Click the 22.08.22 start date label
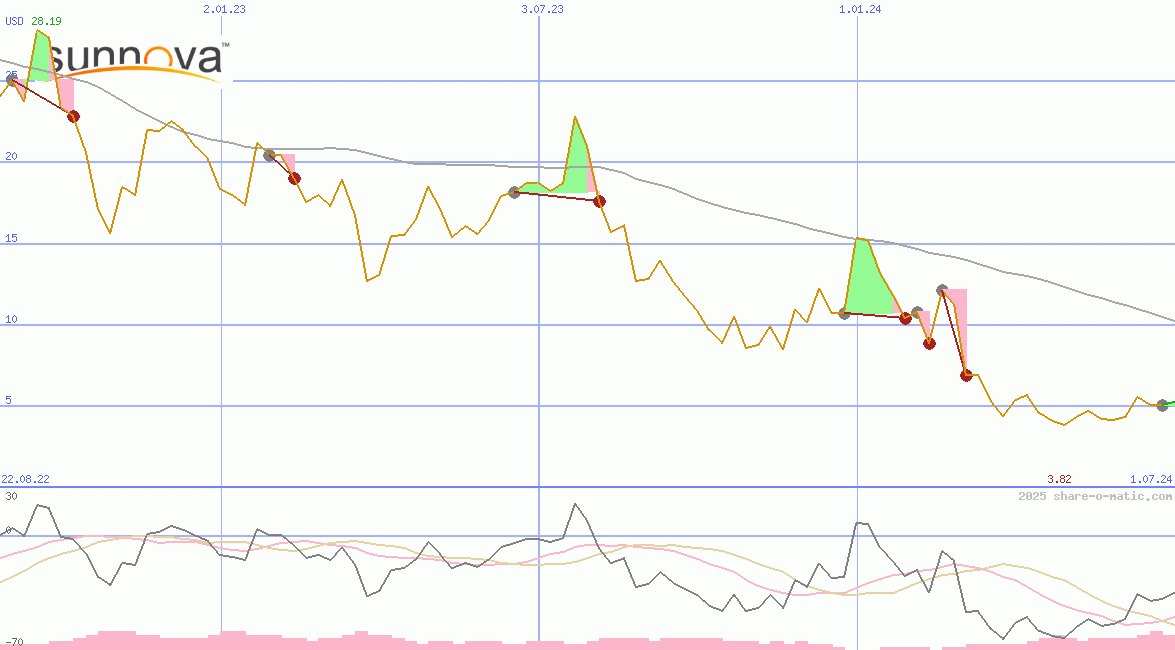1175x650 pixels. point(25,479)
